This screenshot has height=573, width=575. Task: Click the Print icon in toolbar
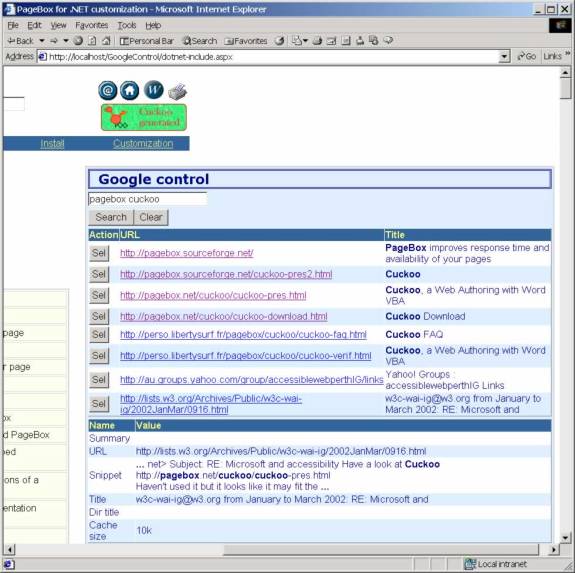pos(318,41)
